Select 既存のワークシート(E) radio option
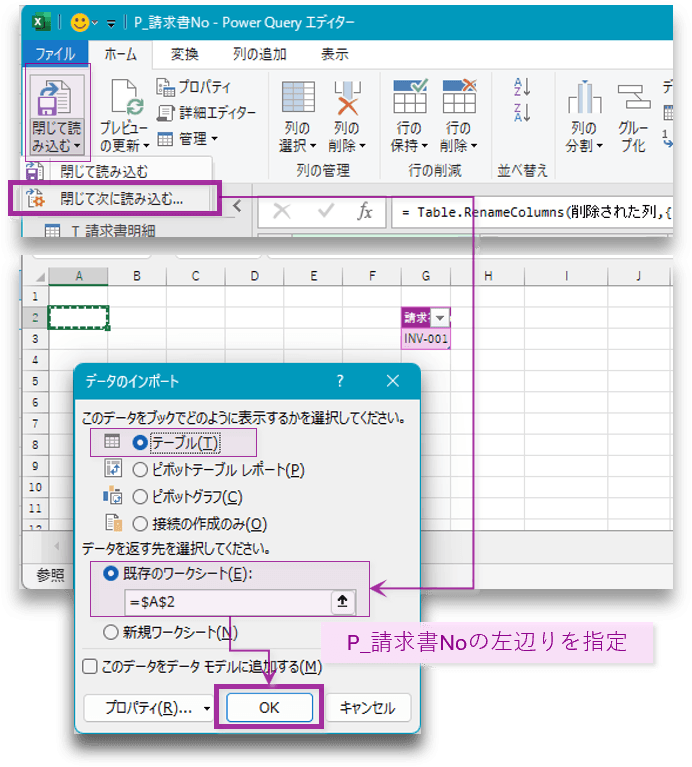The height and width of the screenshot is (767, 692). 111,573
